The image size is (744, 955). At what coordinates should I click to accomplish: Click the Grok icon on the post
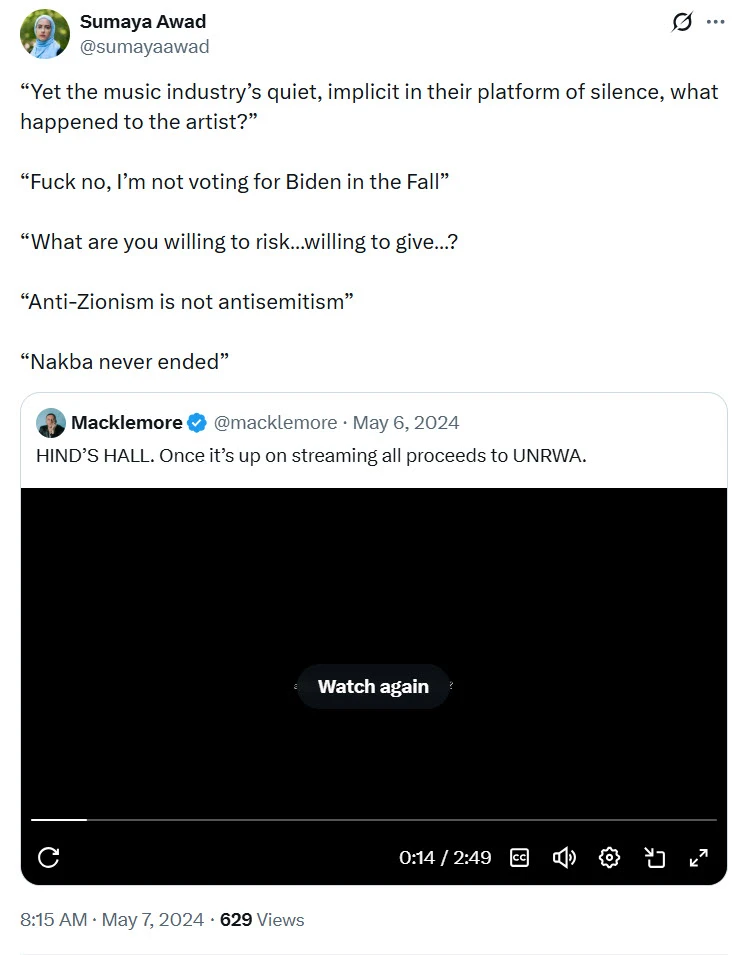click(682, 22)
